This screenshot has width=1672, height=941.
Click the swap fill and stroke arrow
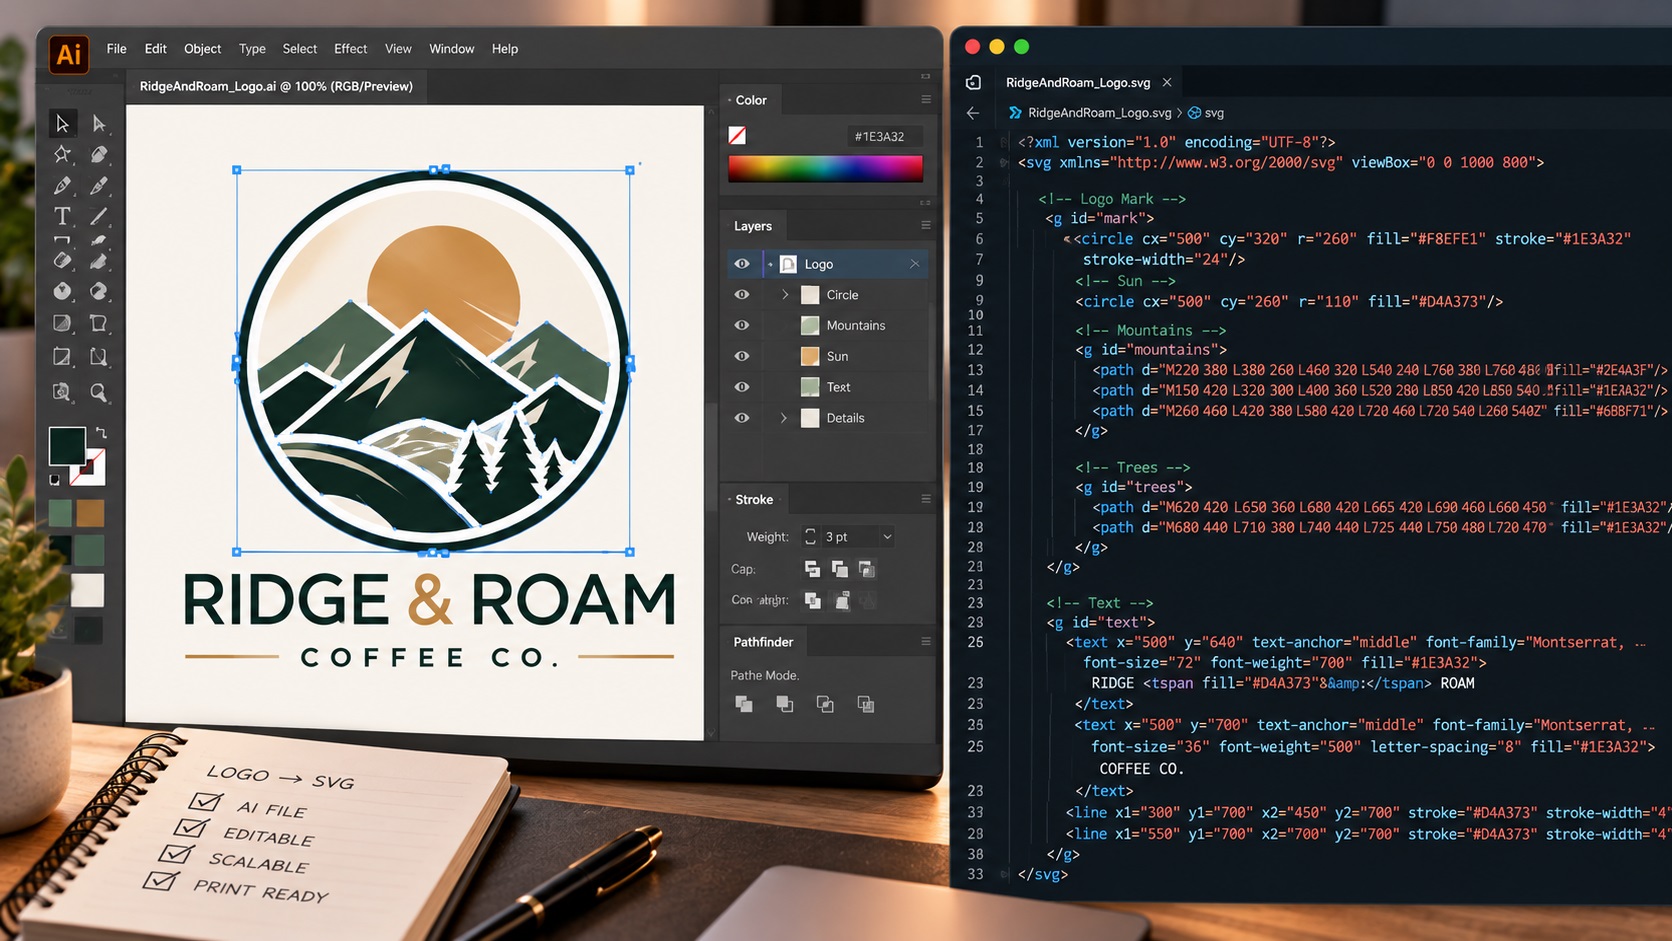coord(101,433)
